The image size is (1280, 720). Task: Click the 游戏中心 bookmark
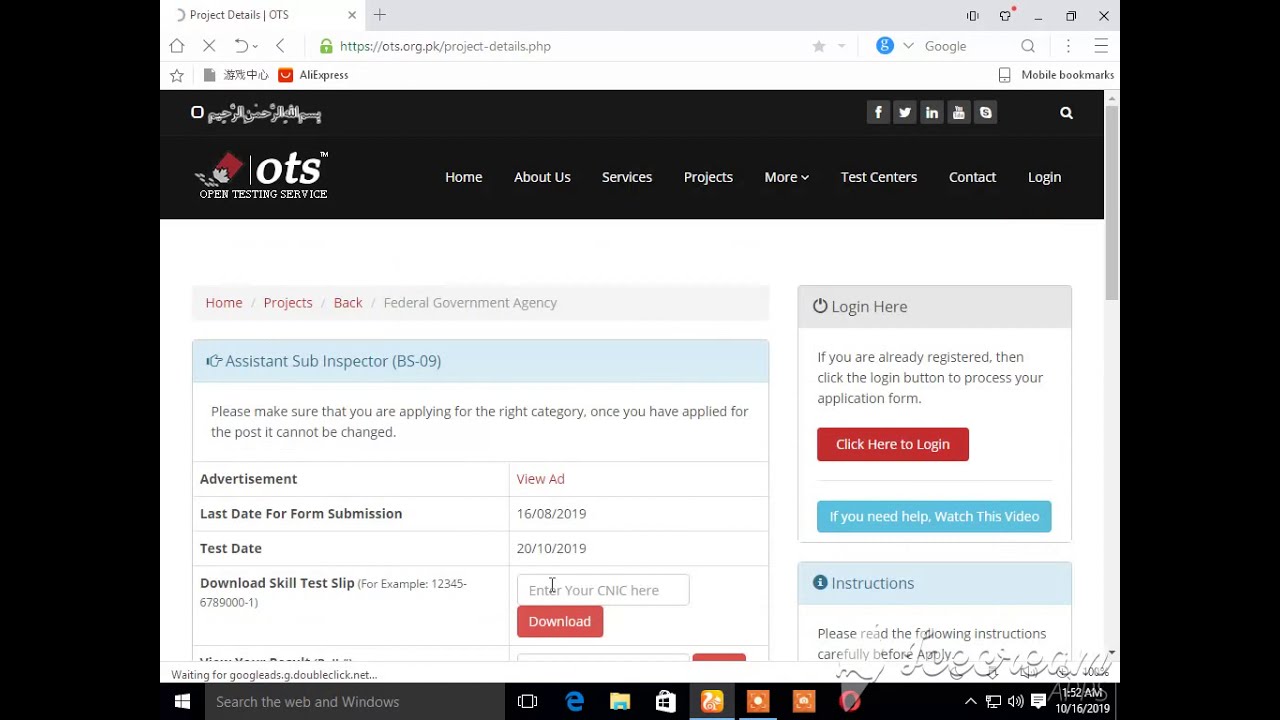pos(236,75)
